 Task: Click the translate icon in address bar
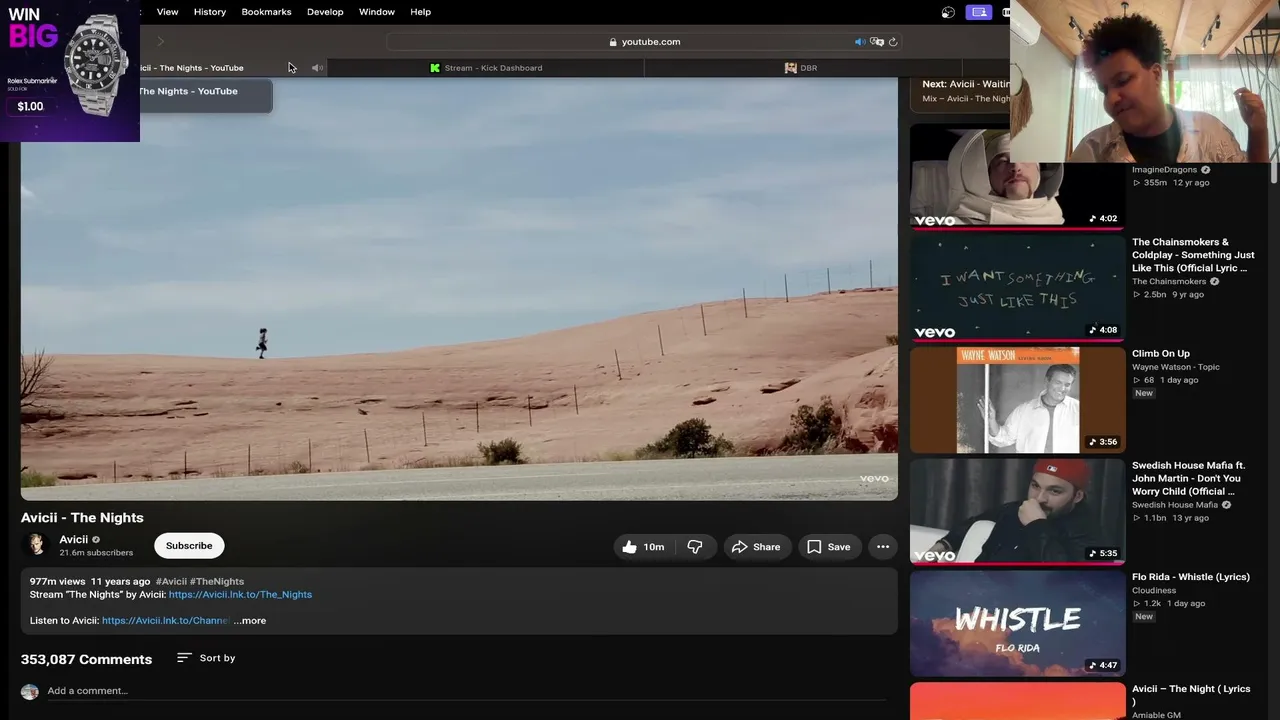tap(877, 42)
